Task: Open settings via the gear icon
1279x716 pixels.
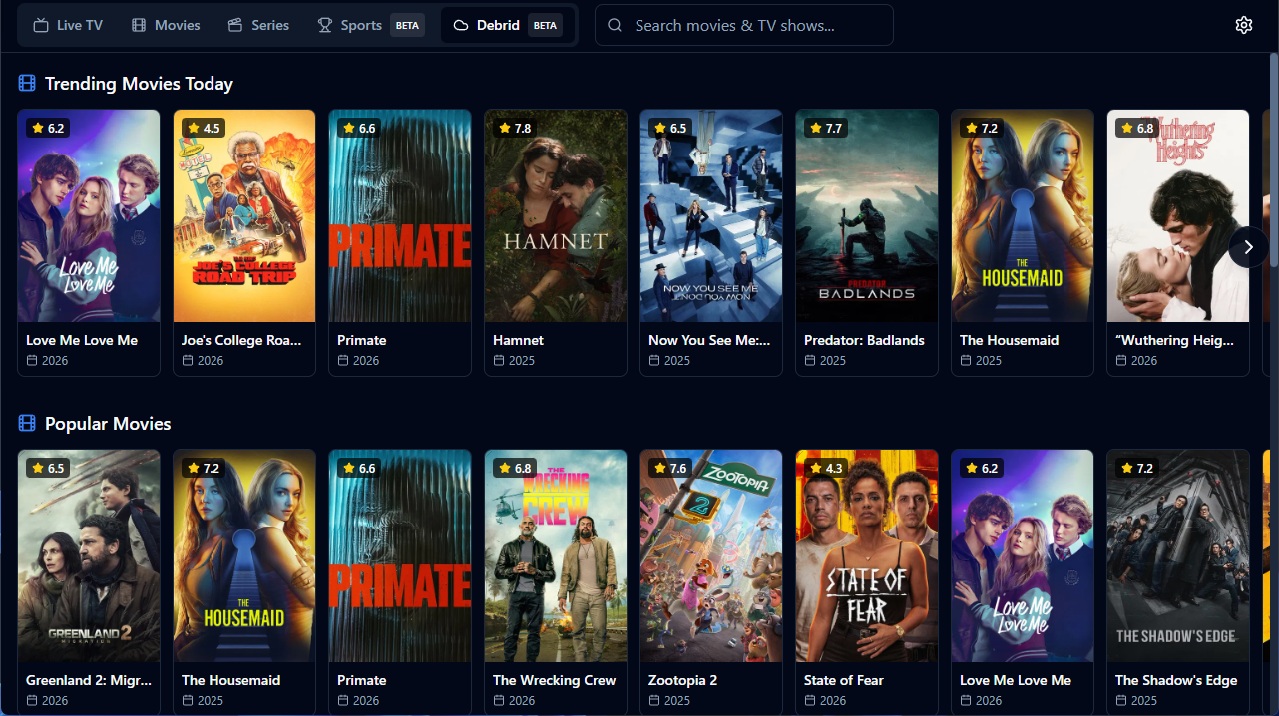Action: [x=1243, y=25]
